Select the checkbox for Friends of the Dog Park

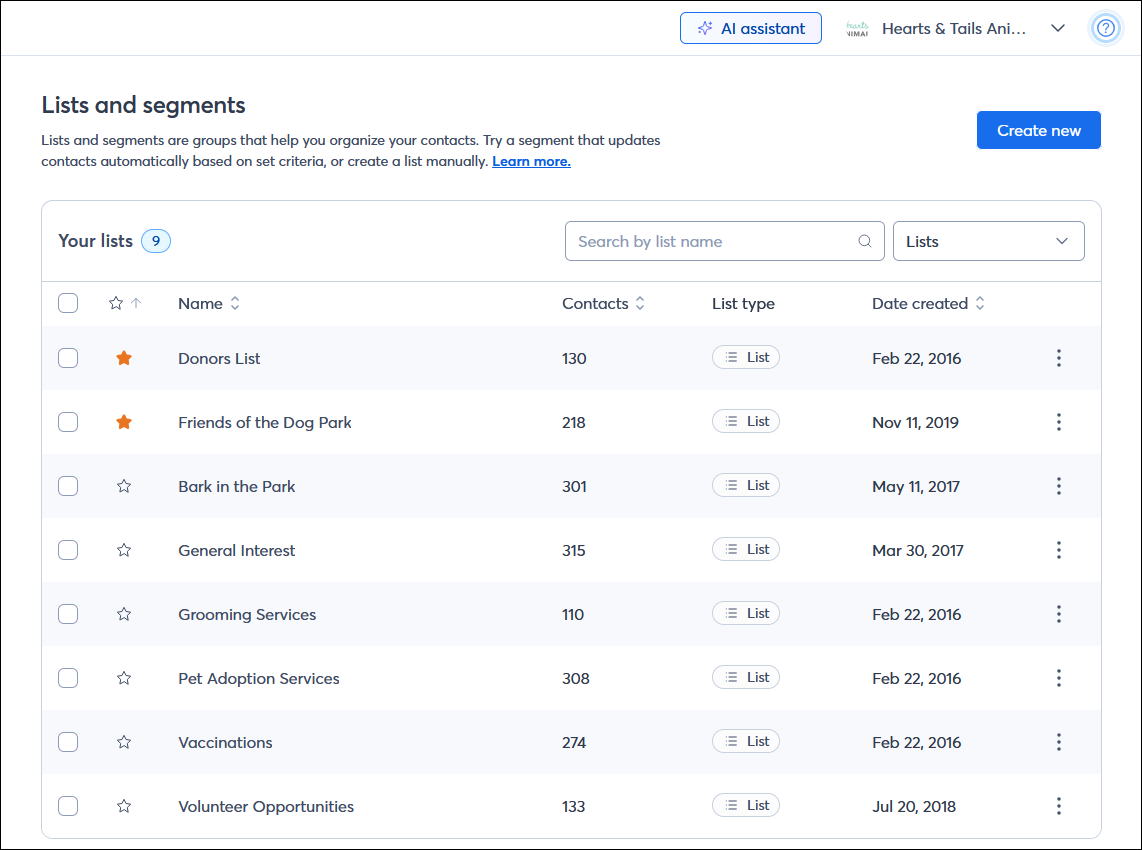[x=68, y=422]
